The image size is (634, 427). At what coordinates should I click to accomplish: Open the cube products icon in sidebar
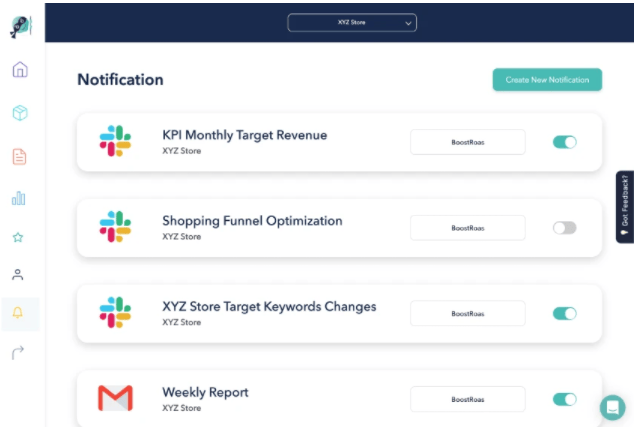click(x=19, y=113)
